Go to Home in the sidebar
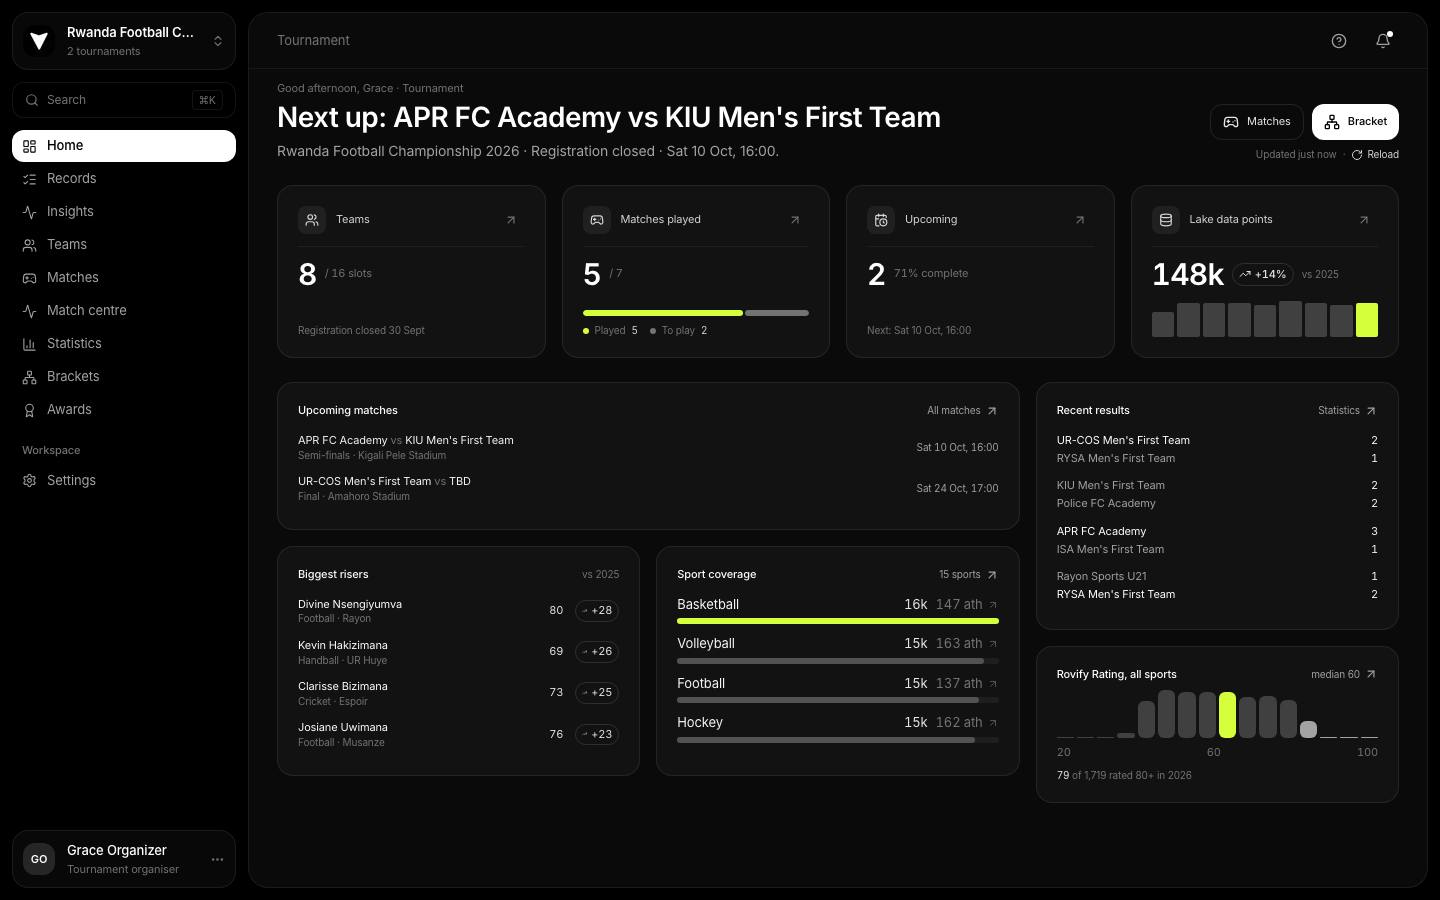 click(x=124, y=146)
